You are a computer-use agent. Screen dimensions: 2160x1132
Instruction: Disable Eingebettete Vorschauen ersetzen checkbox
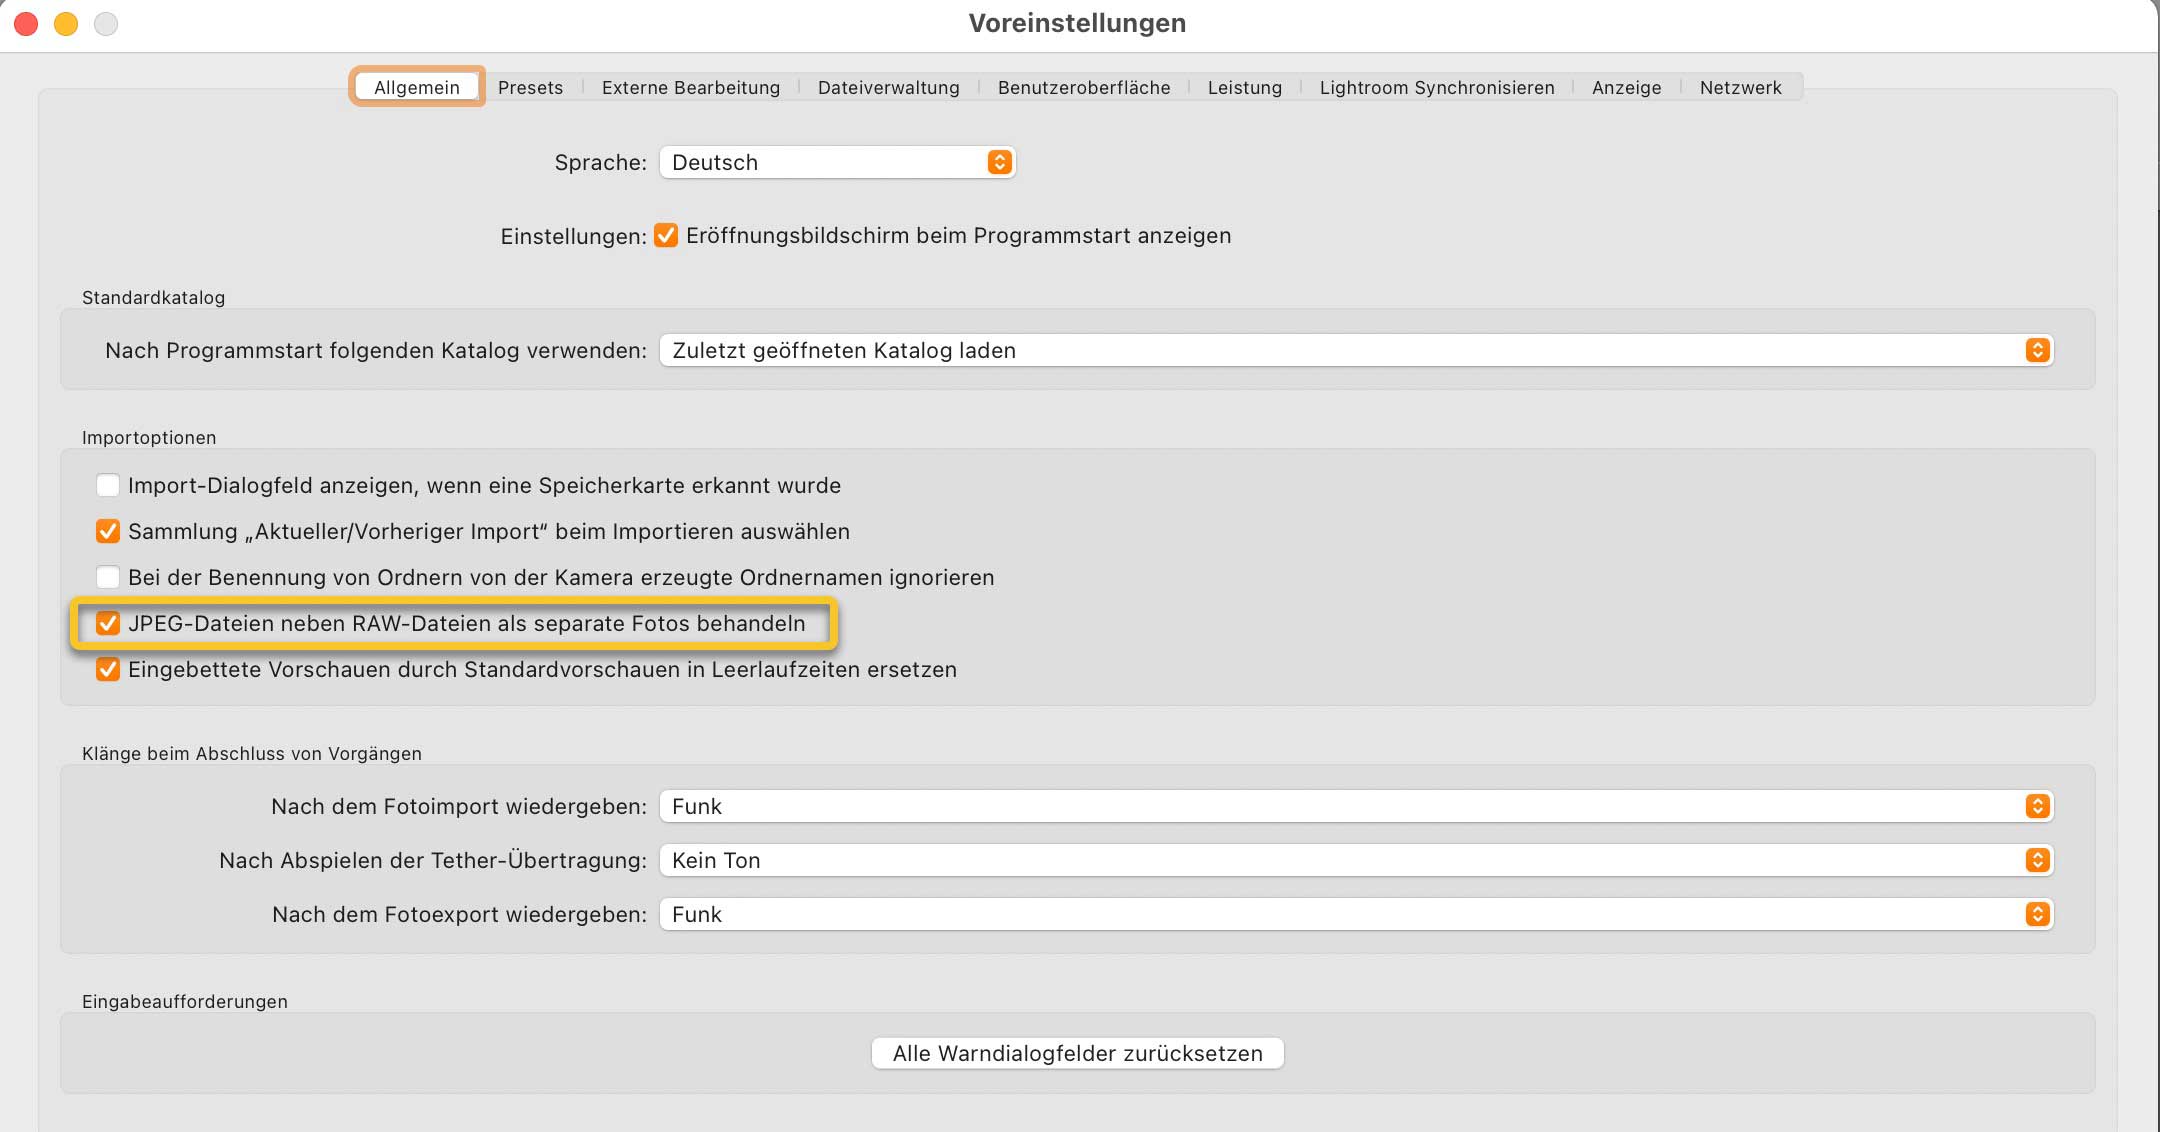[x=108, y=669]
